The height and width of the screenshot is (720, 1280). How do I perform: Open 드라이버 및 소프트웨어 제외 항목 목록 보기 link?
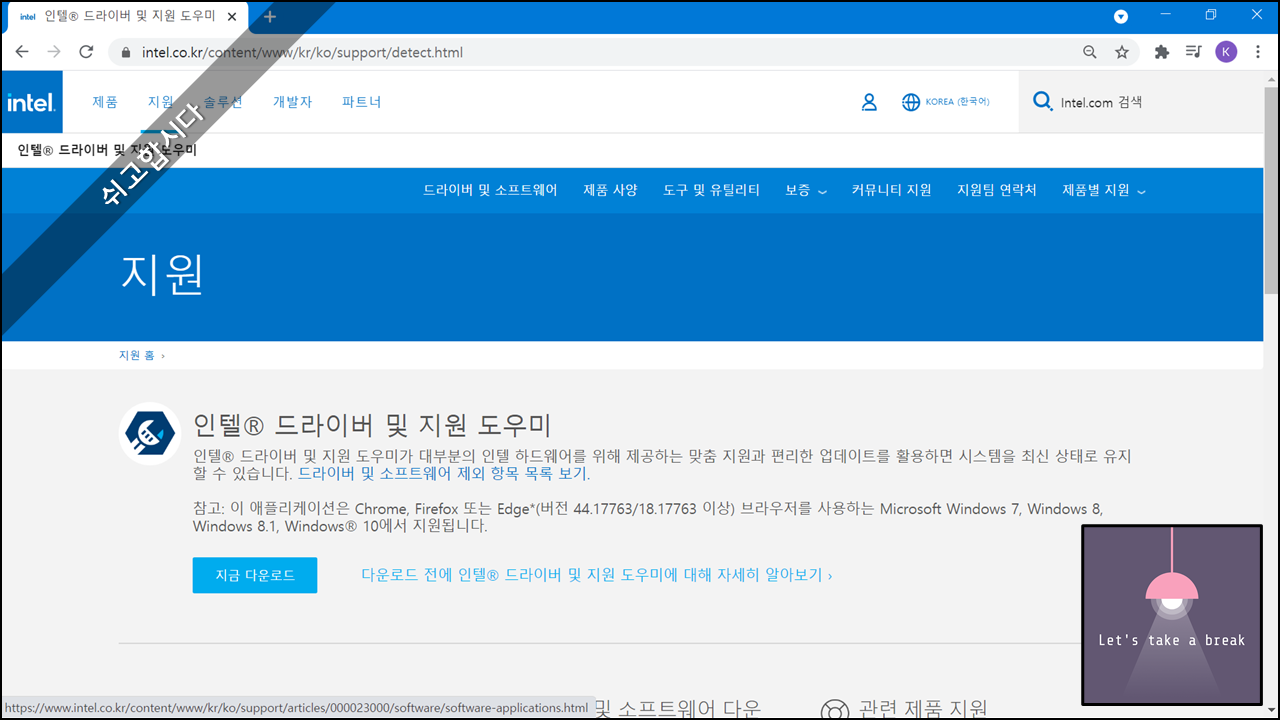coord(443,474)
